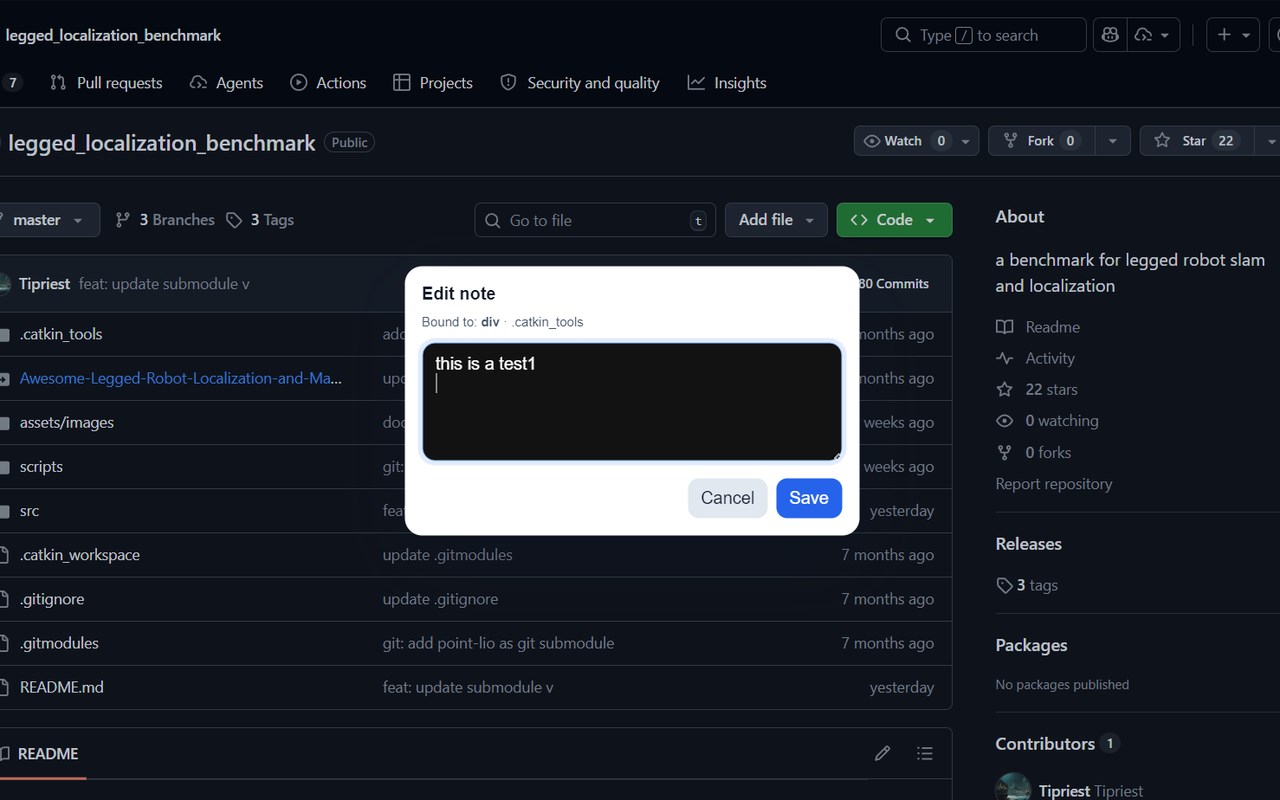Open the Tipriest author link in the commit row
1280x800 pixels.
pyautogui.click(x=44, y=284)
